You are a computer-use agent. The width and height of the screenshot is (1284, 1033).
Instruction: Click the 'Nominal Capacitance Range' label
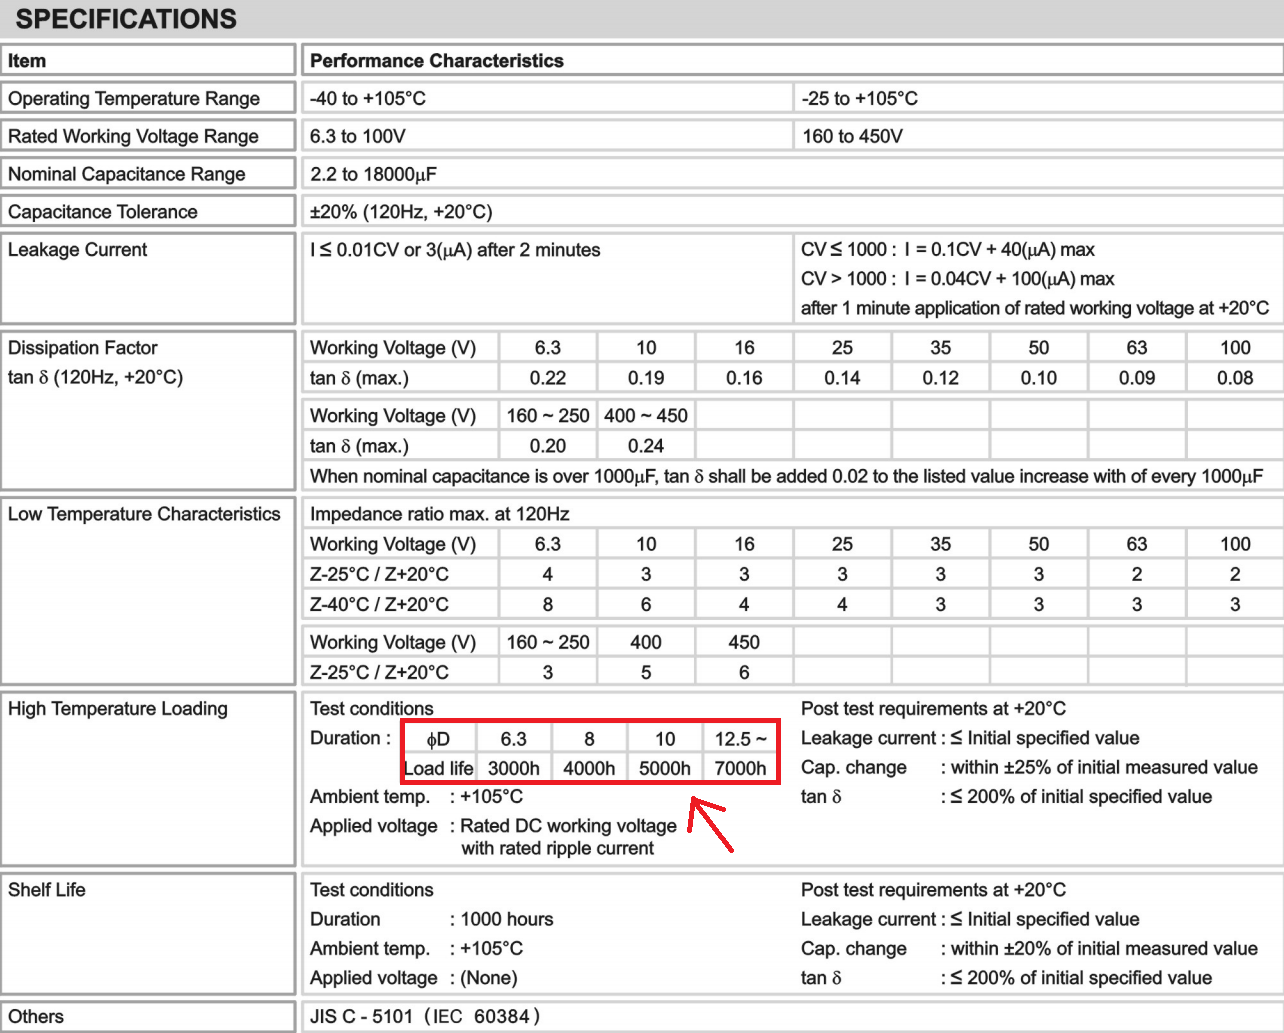(127, 175)
